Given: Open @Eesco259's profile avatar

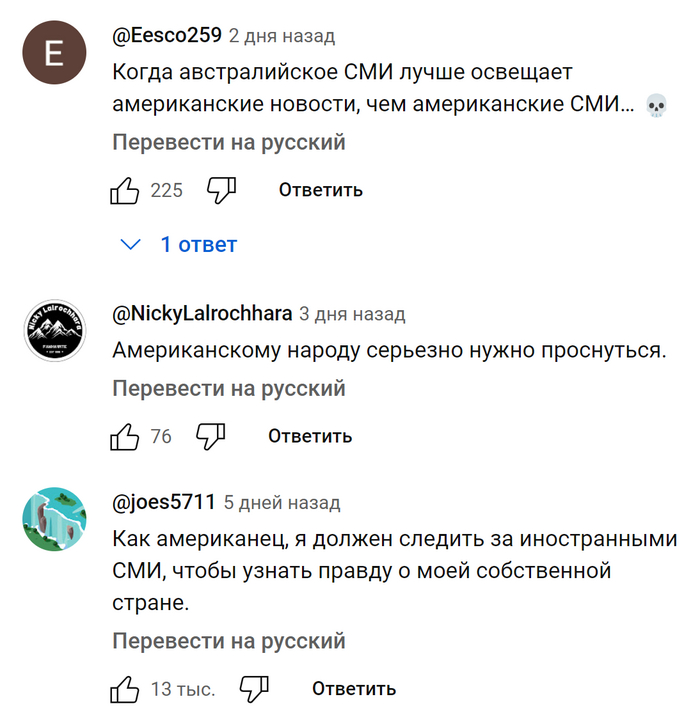Looking at the screenshot, I should [52, 54].
